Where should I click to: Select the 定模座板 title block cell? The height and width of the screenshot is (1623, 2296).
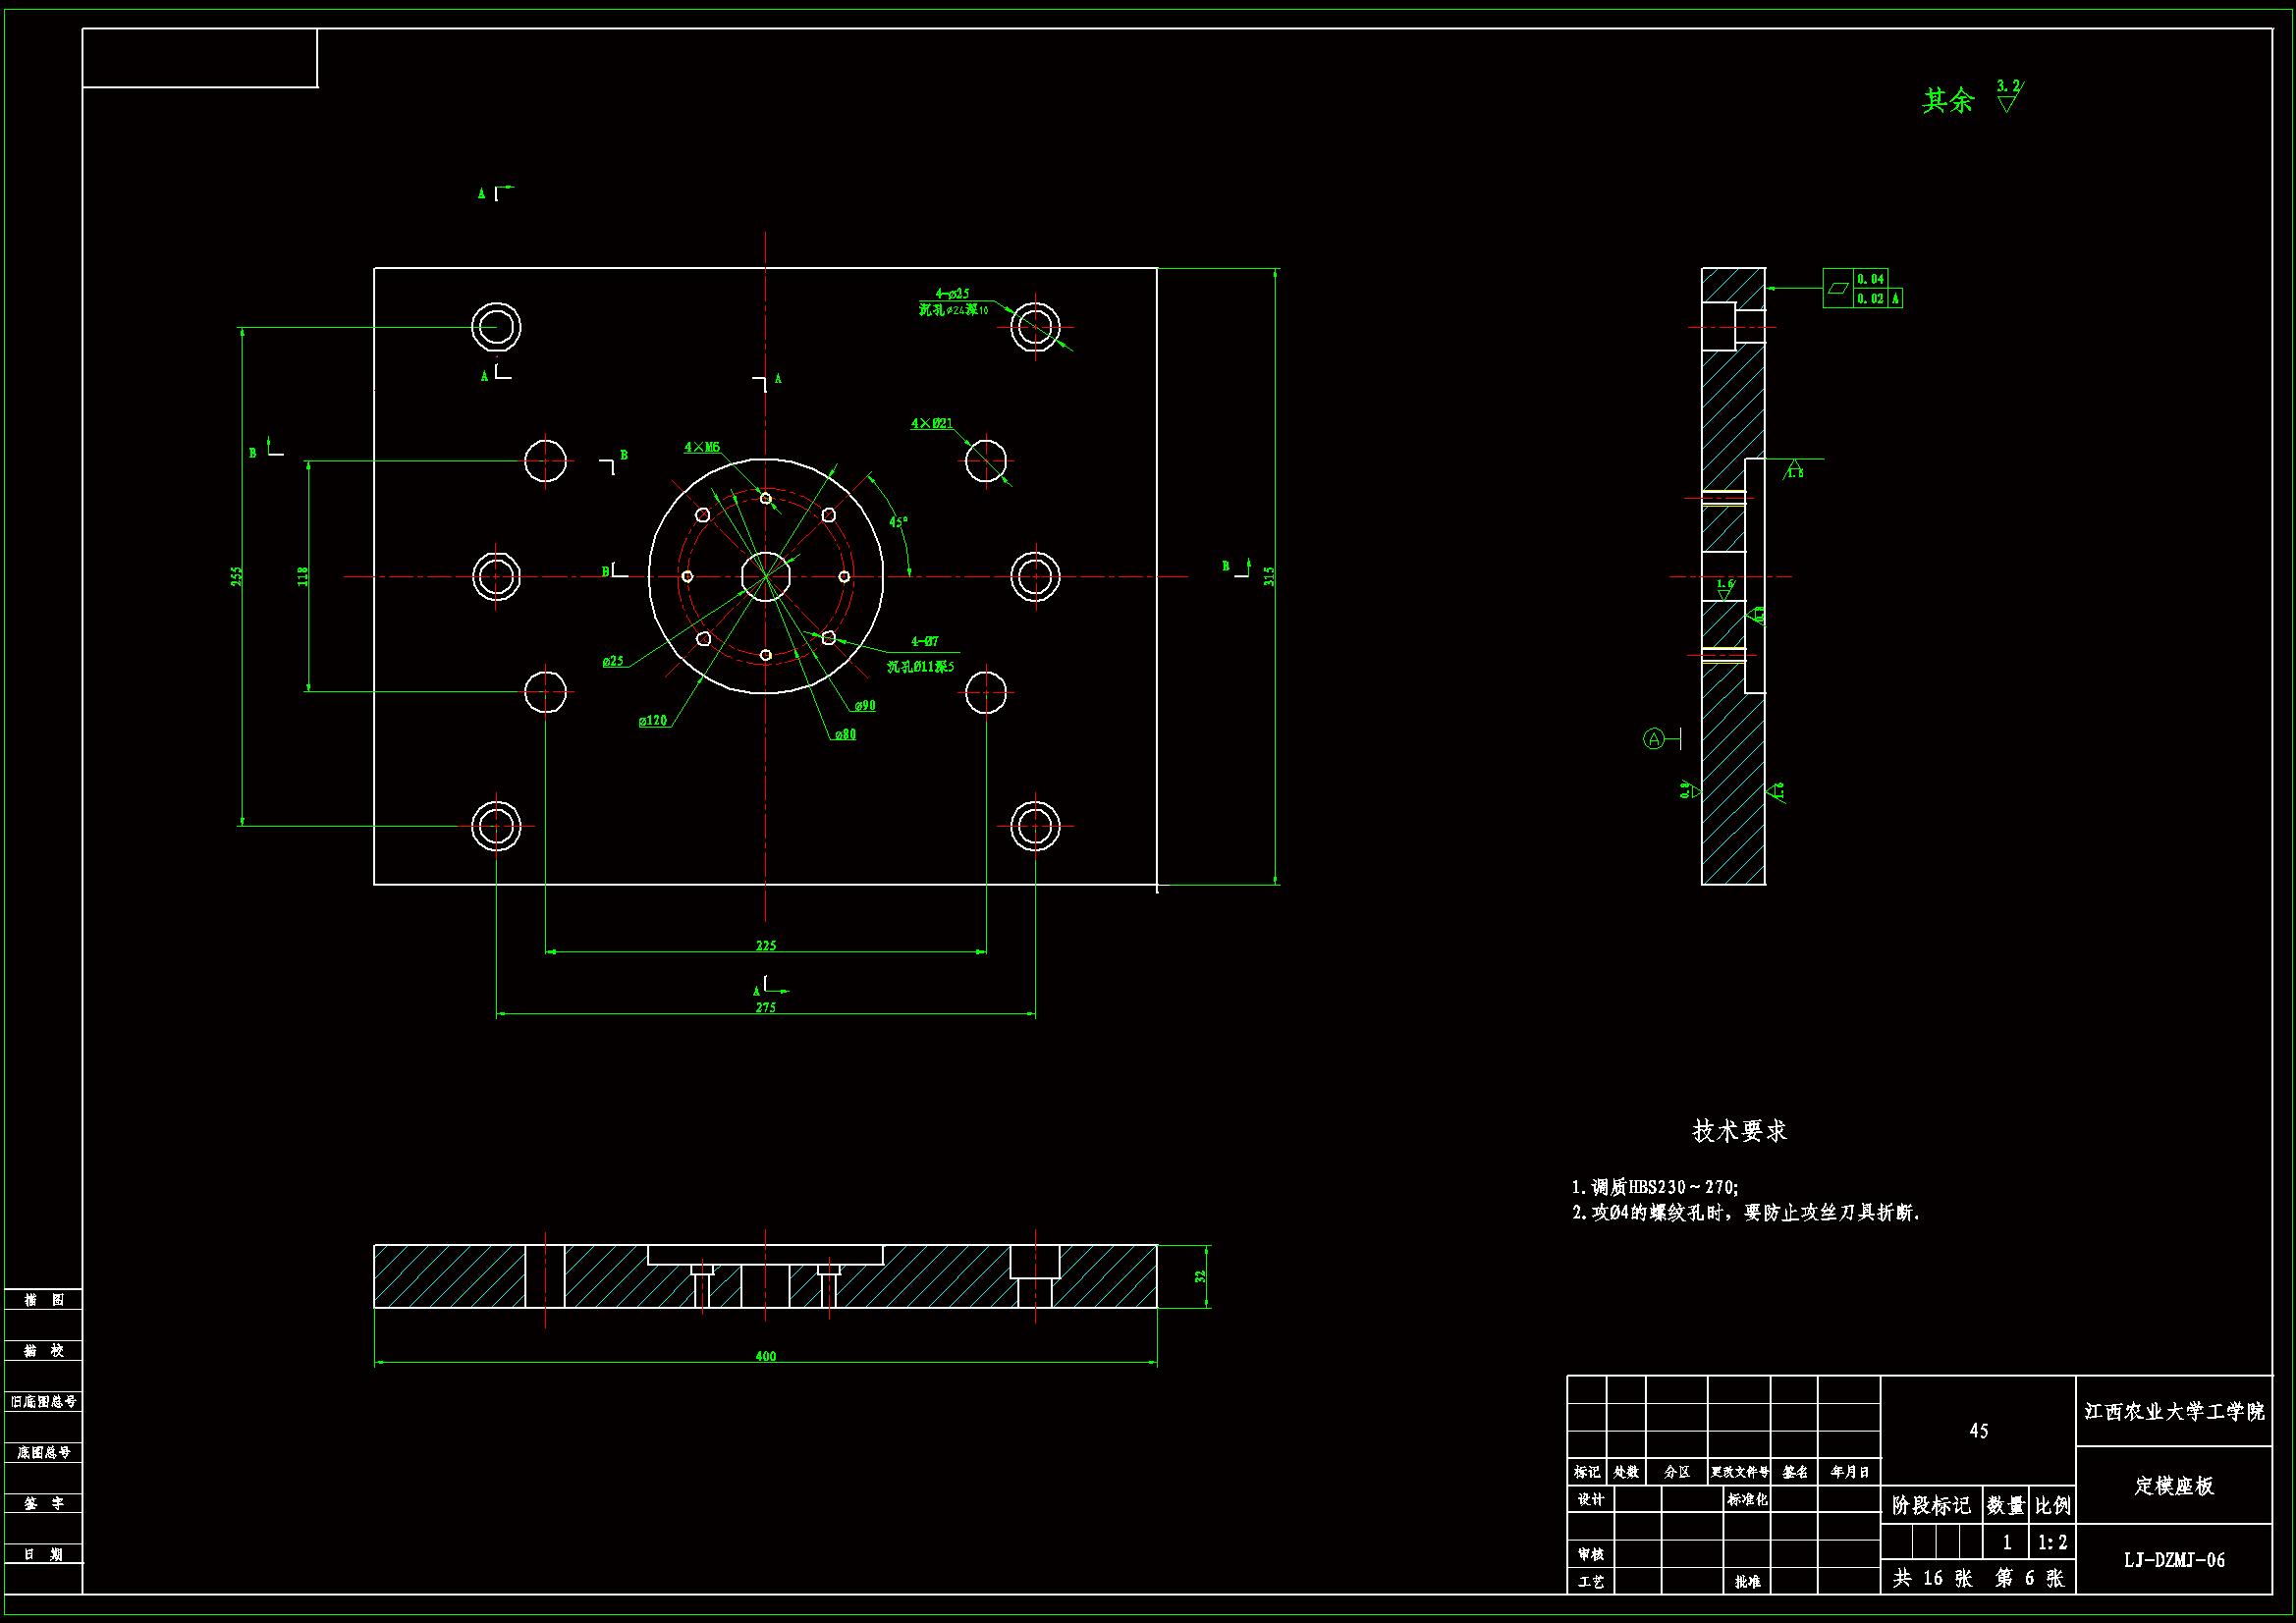[x=2174, y=1486]
